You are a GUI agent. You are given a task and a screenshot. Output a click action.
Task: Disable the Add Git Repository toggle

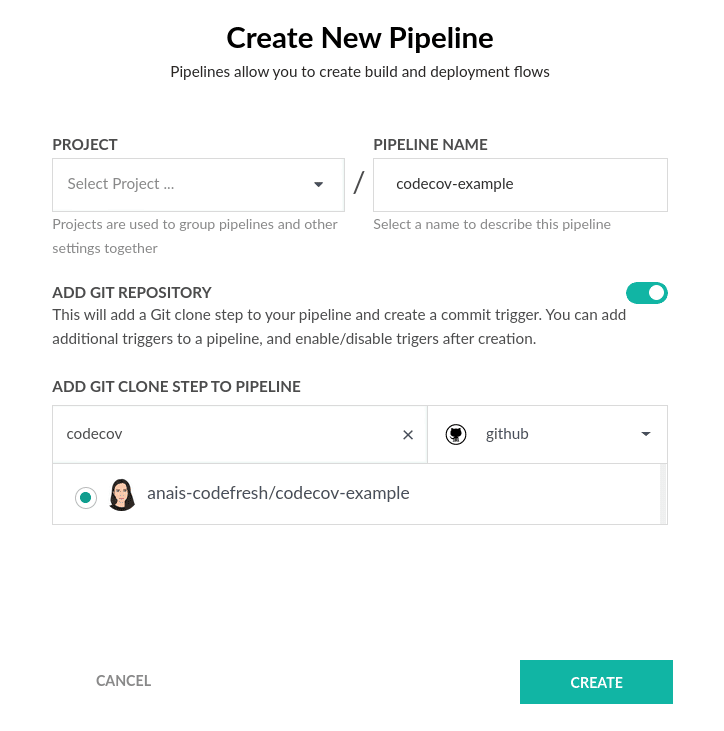point(646,293)
